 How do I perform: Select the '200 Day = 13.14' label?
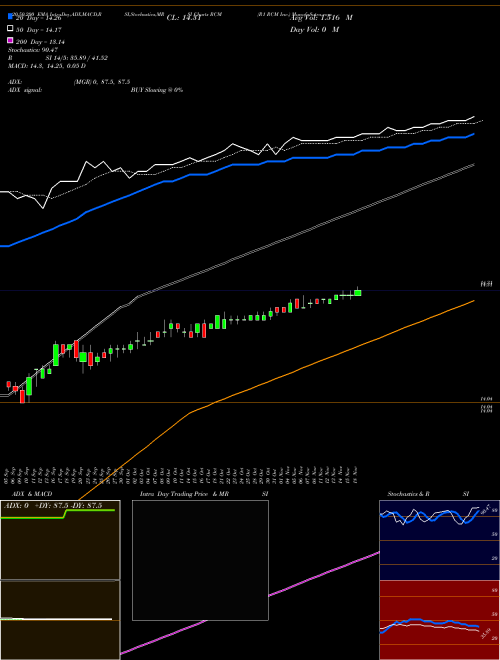[x=40, y=42]
